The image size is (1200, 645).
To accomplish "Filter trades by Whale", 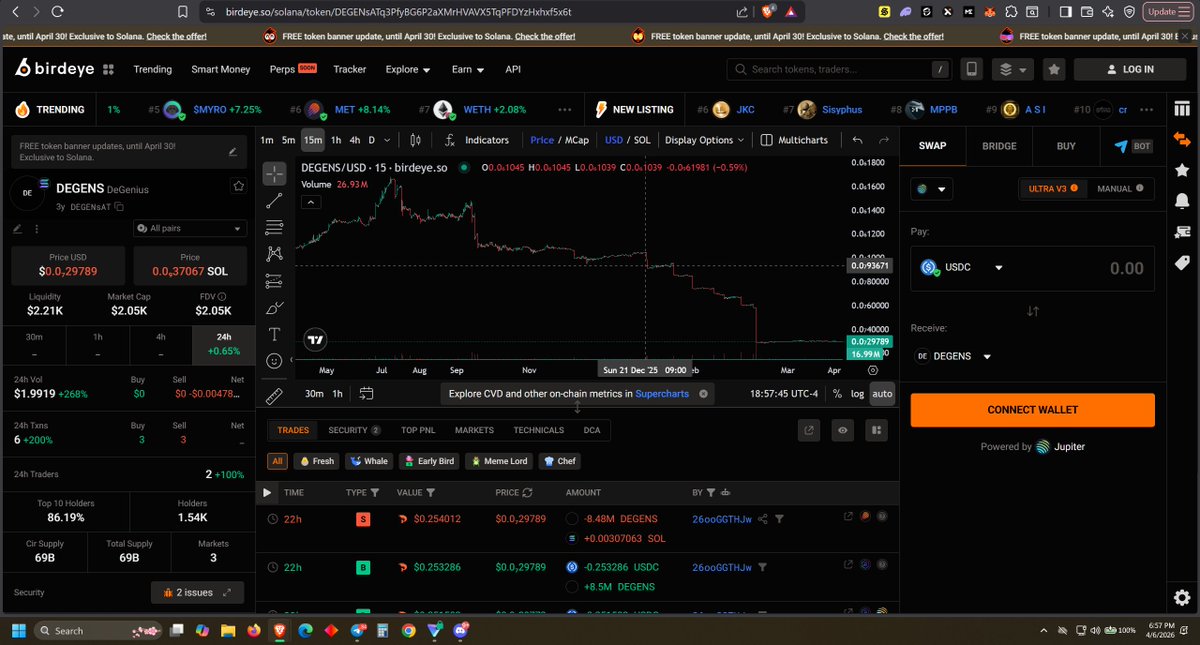I will click(369, 461).
